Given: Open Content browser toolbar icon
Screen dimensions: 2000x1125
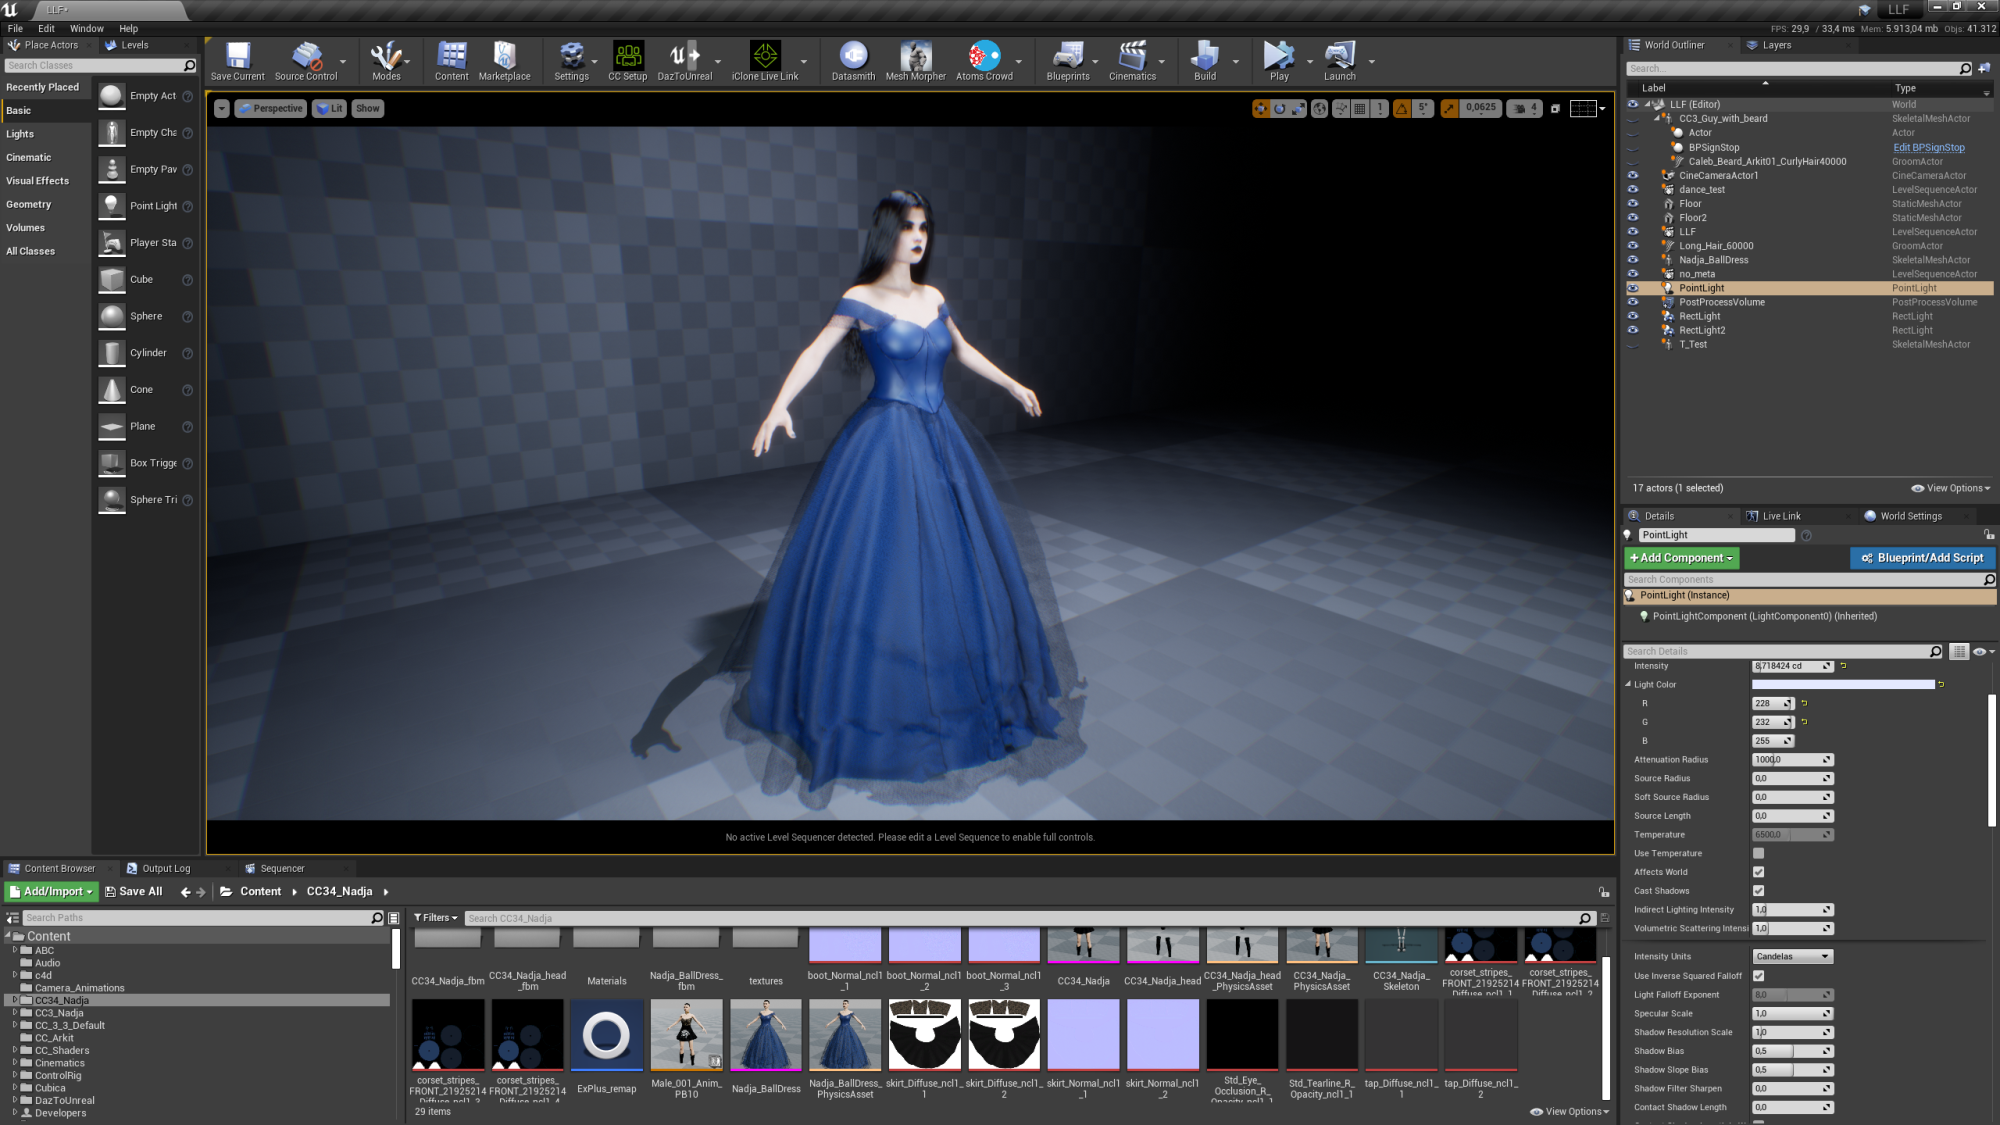Looking at the screenshot, I should pyautogui.click(x=451, y=61).
